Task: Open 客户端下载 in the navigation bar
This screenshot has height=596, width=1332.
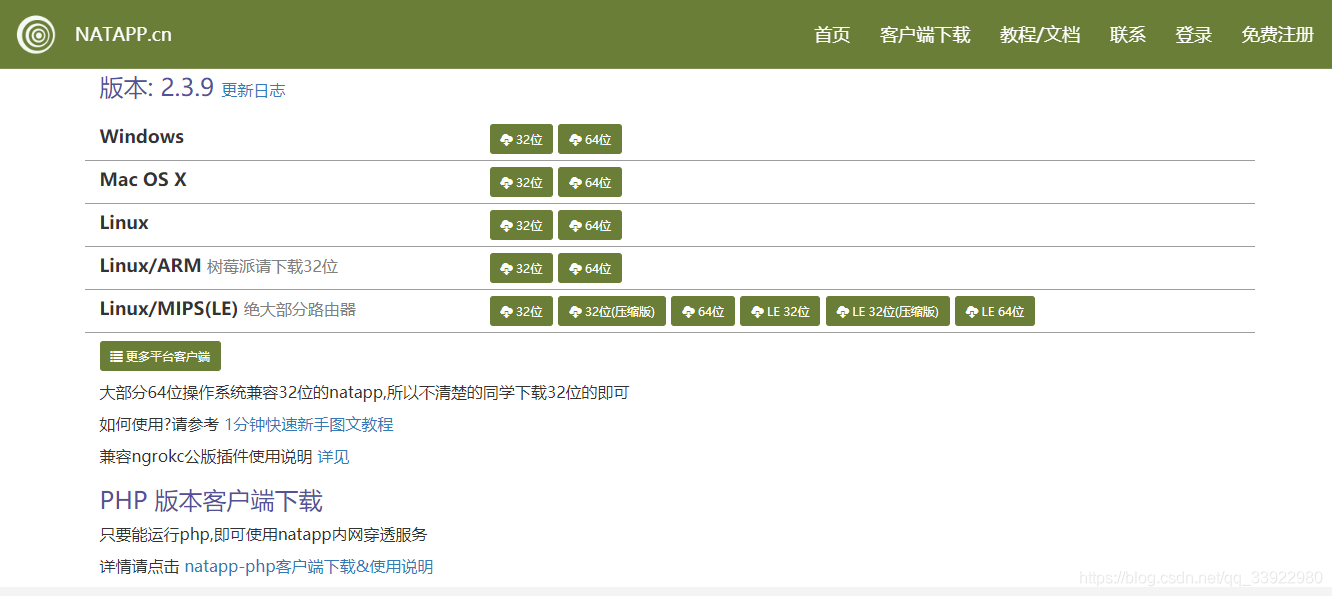Action: pyautogui.click(x=925, y=35)
